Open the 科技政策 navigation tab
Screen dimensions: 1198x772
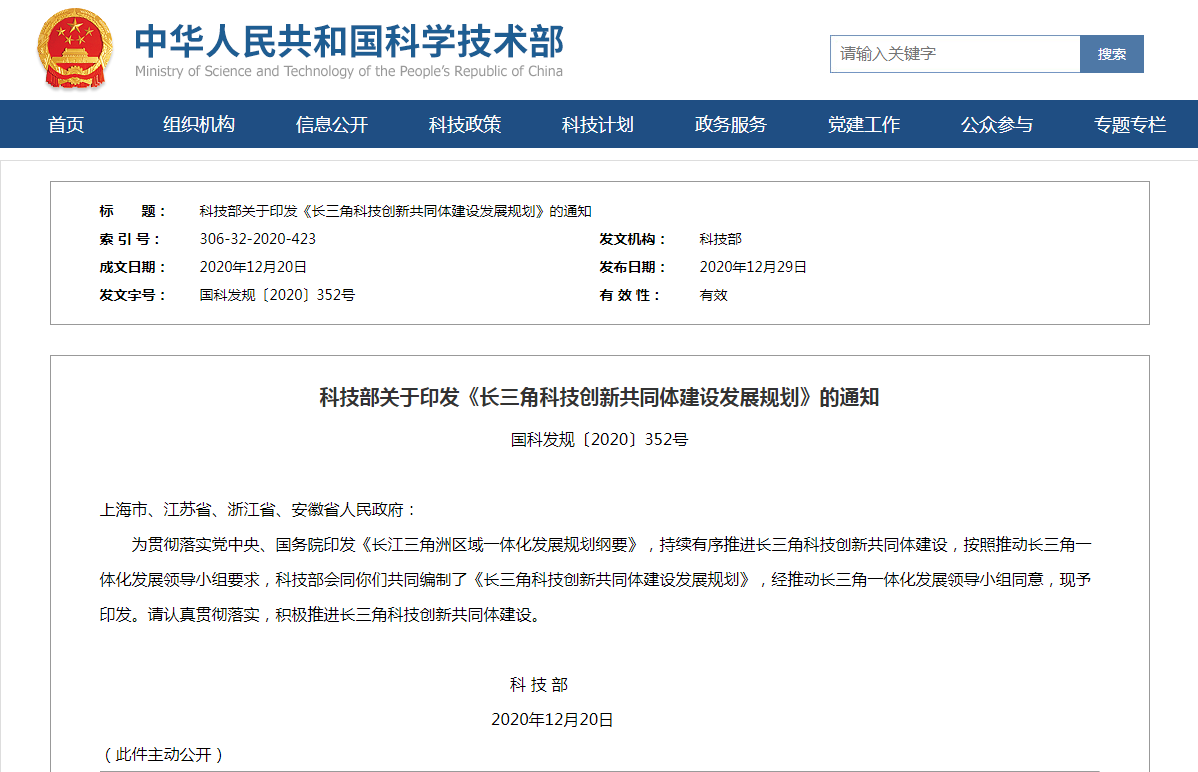(x=465, y=125)
